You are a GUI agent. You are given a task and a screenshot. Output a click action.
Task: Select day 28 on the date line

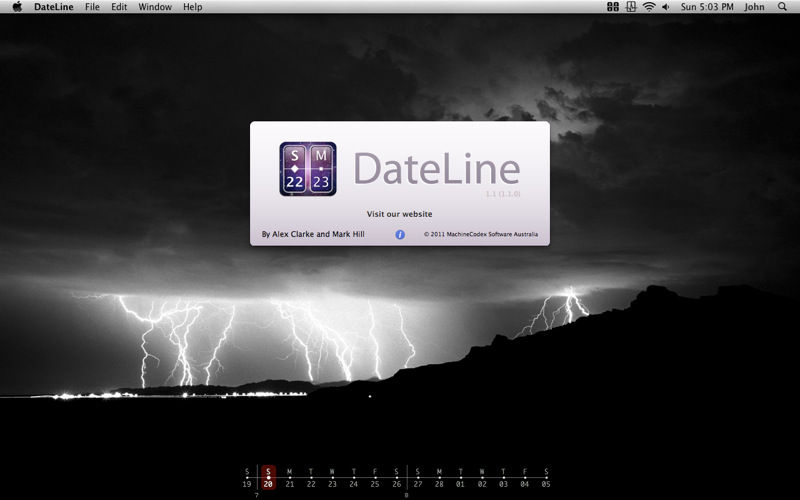pyautogui.click(x=439, y=478)
